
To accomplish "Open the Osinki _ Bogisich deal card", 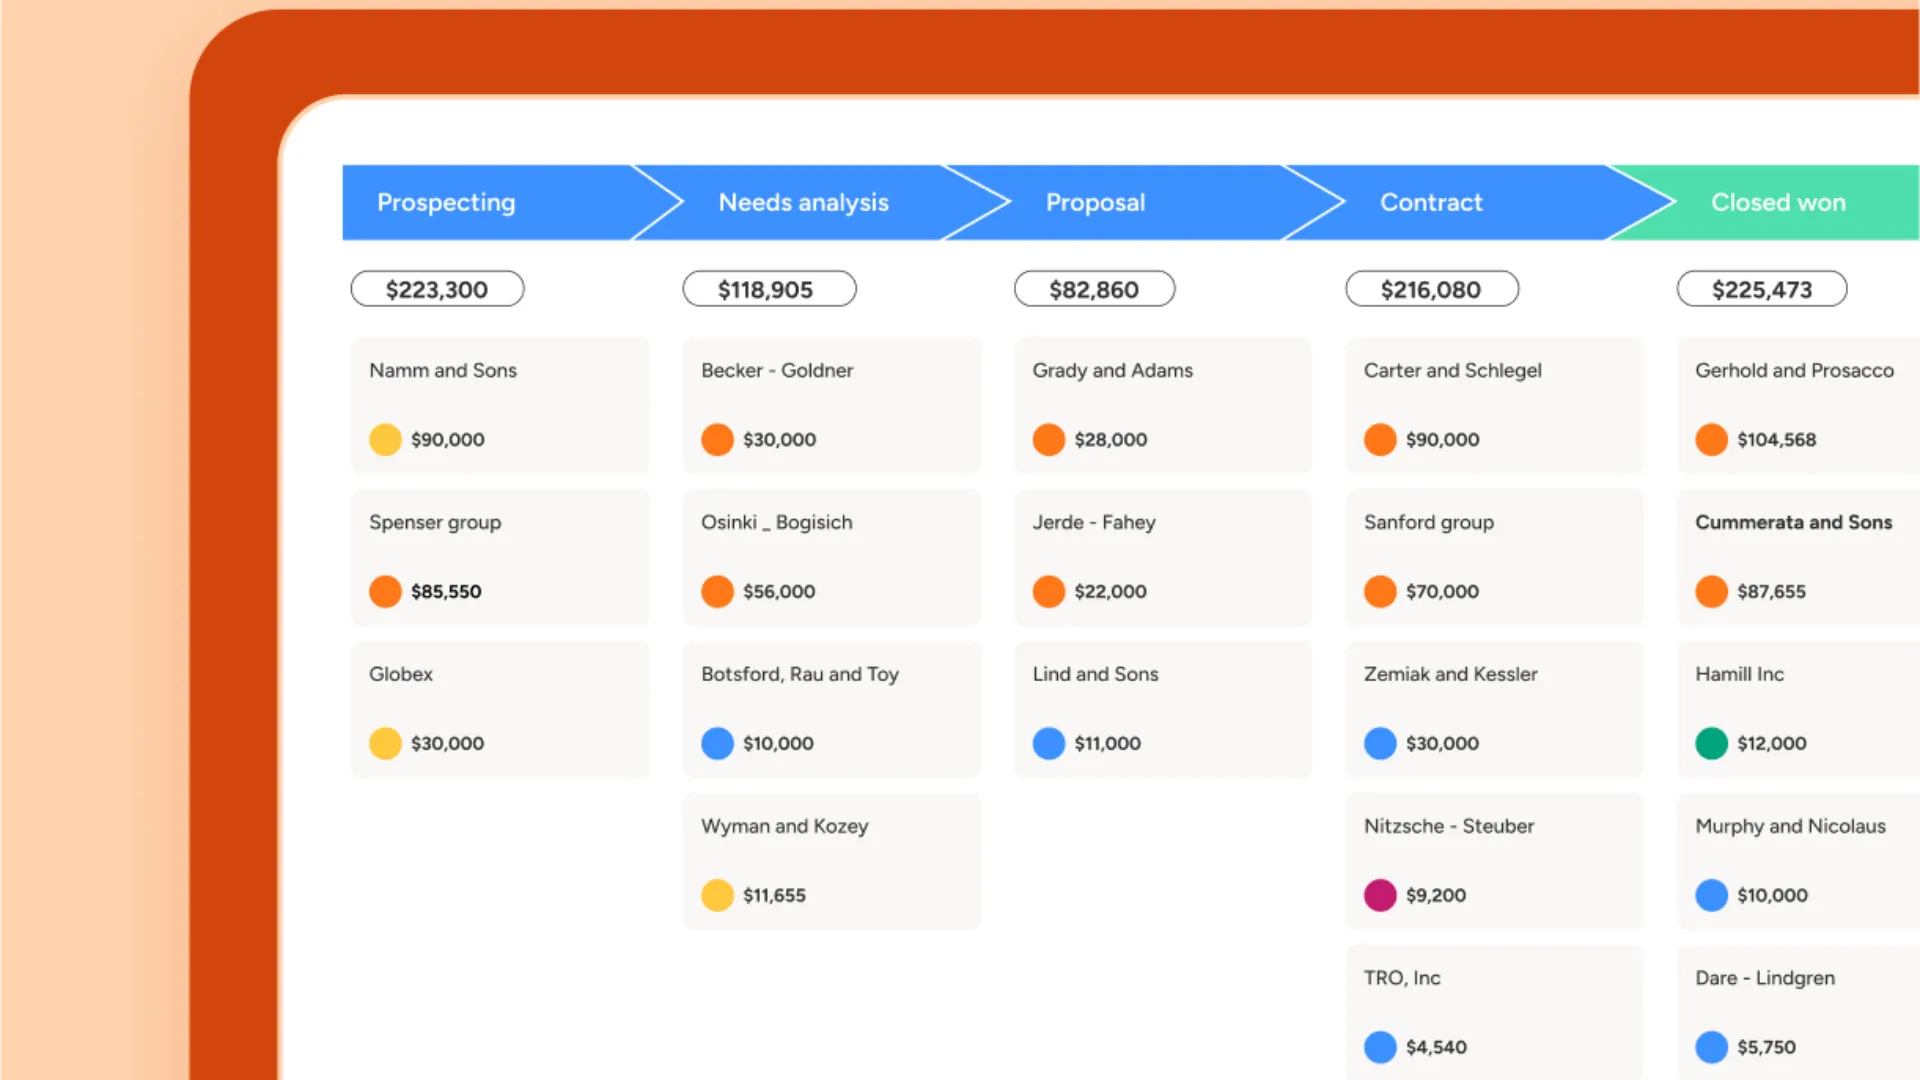I will [x=831, y=556].
